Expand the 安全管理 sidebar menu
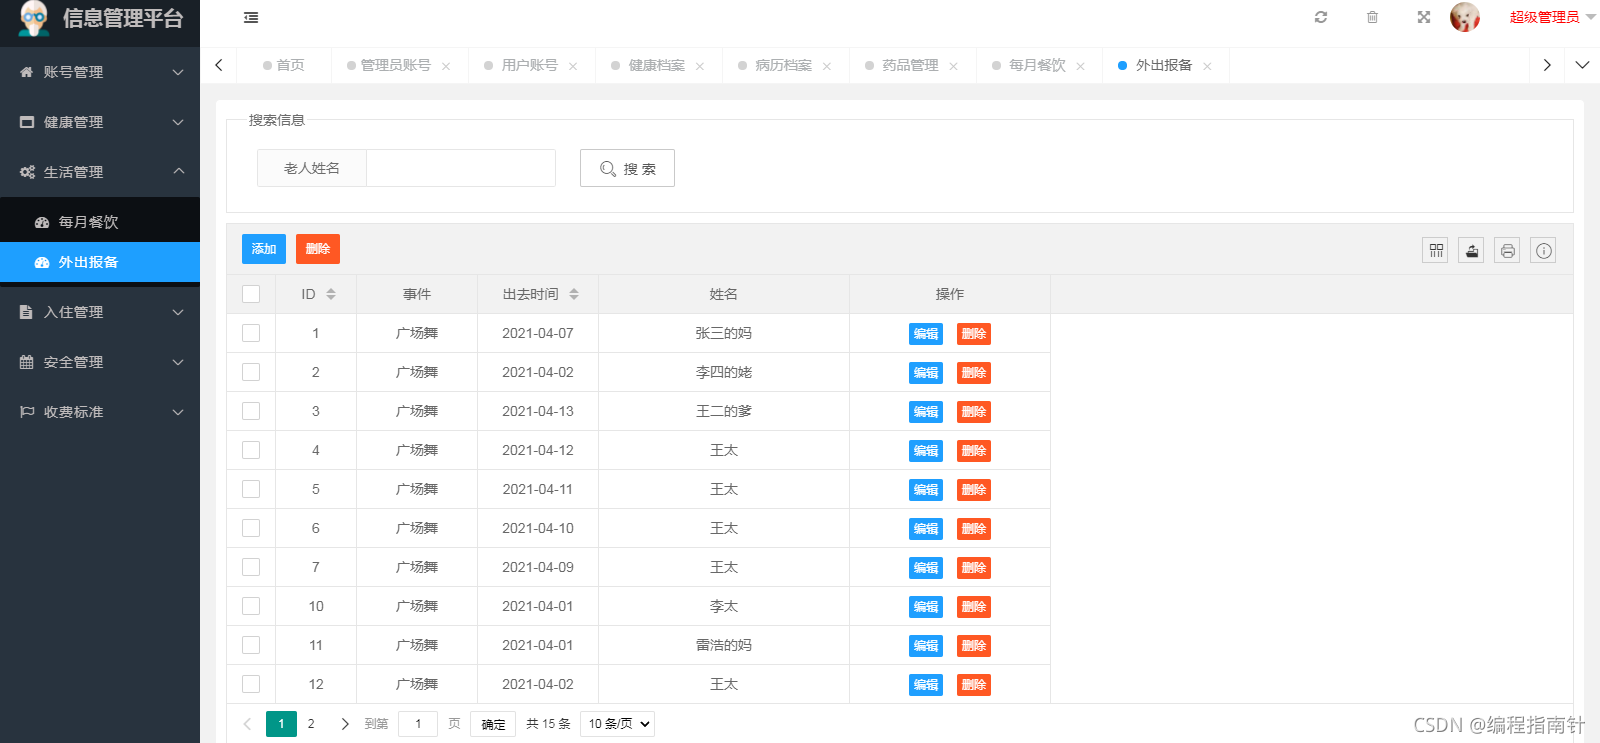 coord(100,362)
